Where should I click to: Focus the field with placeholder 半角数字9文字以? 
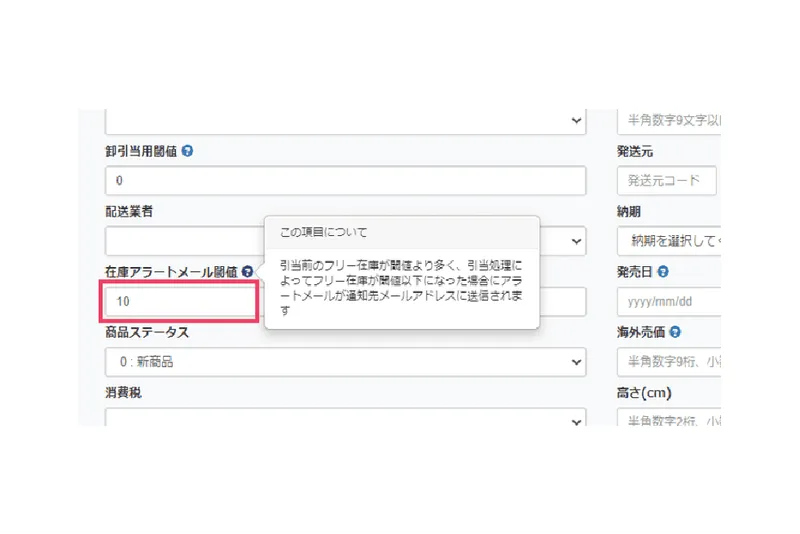click(669, 121)
